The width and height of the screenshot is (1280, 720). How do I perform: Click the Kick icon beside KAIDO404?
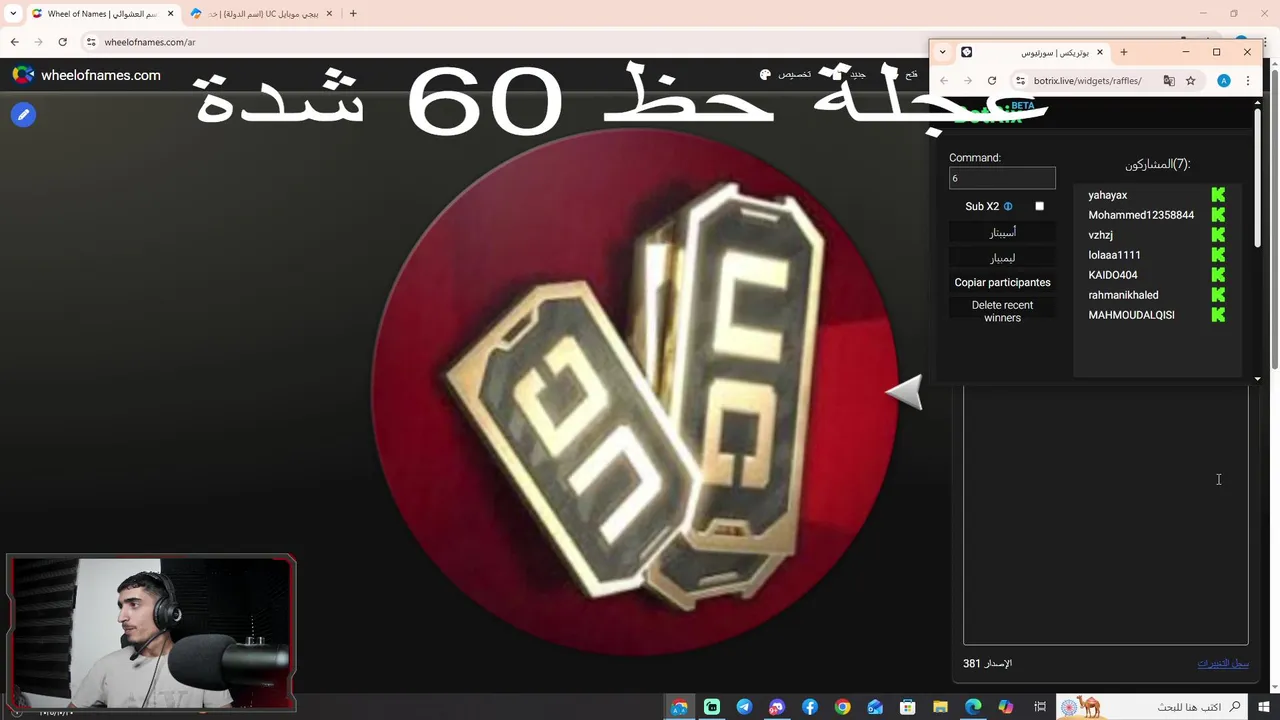point(1218,275)
